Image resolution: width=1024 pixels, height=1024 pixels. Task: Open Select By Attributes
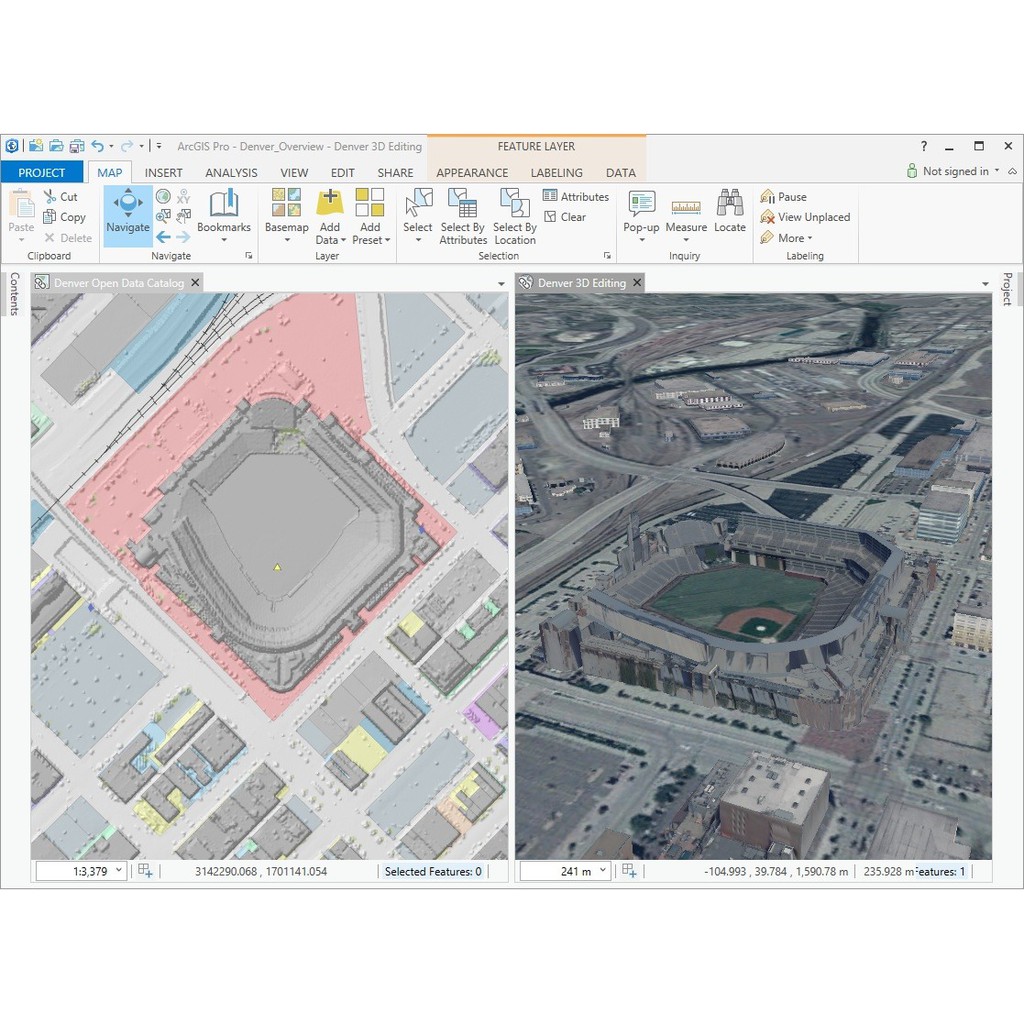(463, 215)
